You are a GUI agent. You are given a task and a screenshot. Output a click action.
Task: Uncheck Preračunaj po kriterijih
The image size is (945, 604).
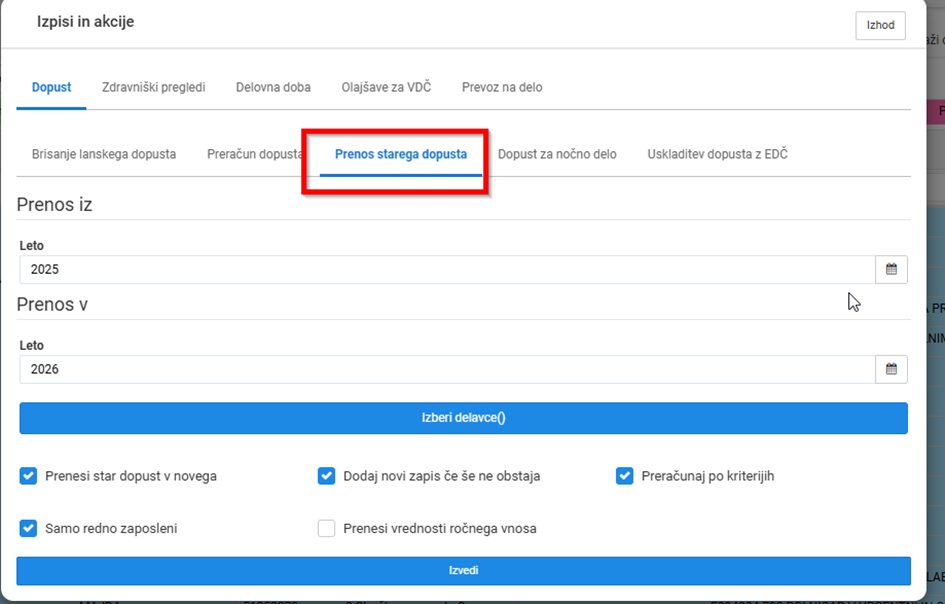tap(624, 476)
